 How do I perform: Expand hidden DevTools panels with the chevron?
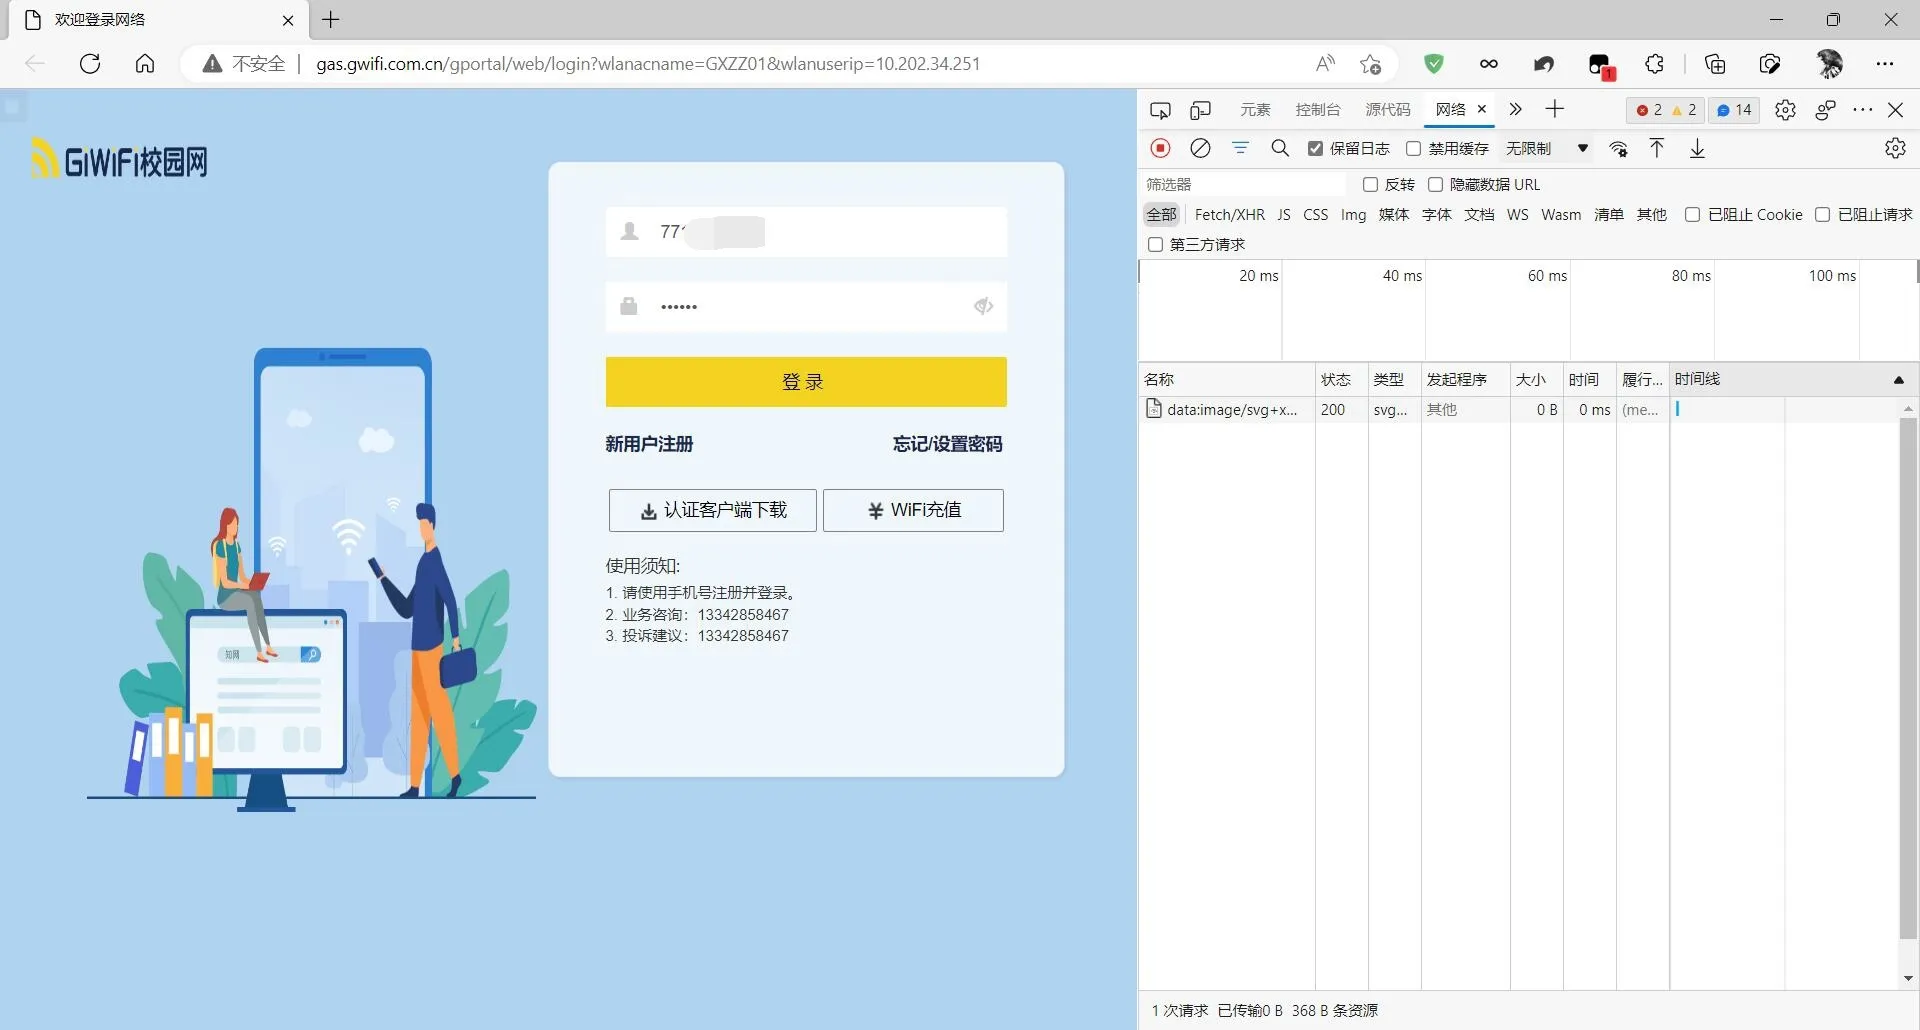click(1514, 110)
